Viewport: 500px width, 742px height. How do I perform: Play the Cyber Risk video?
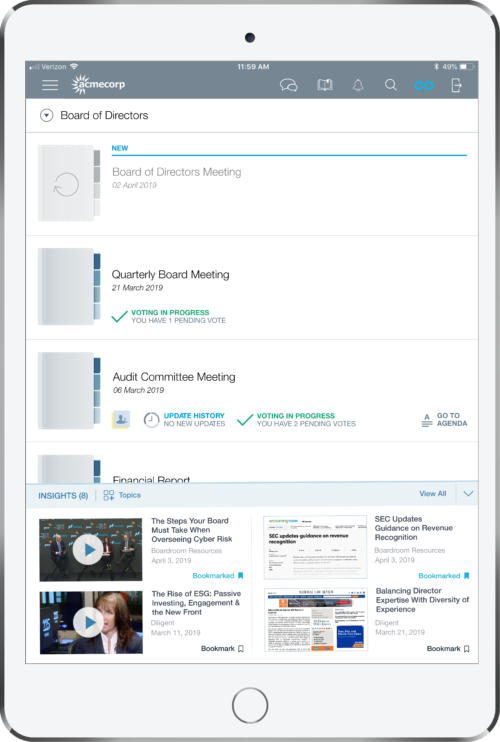(88, 549)
